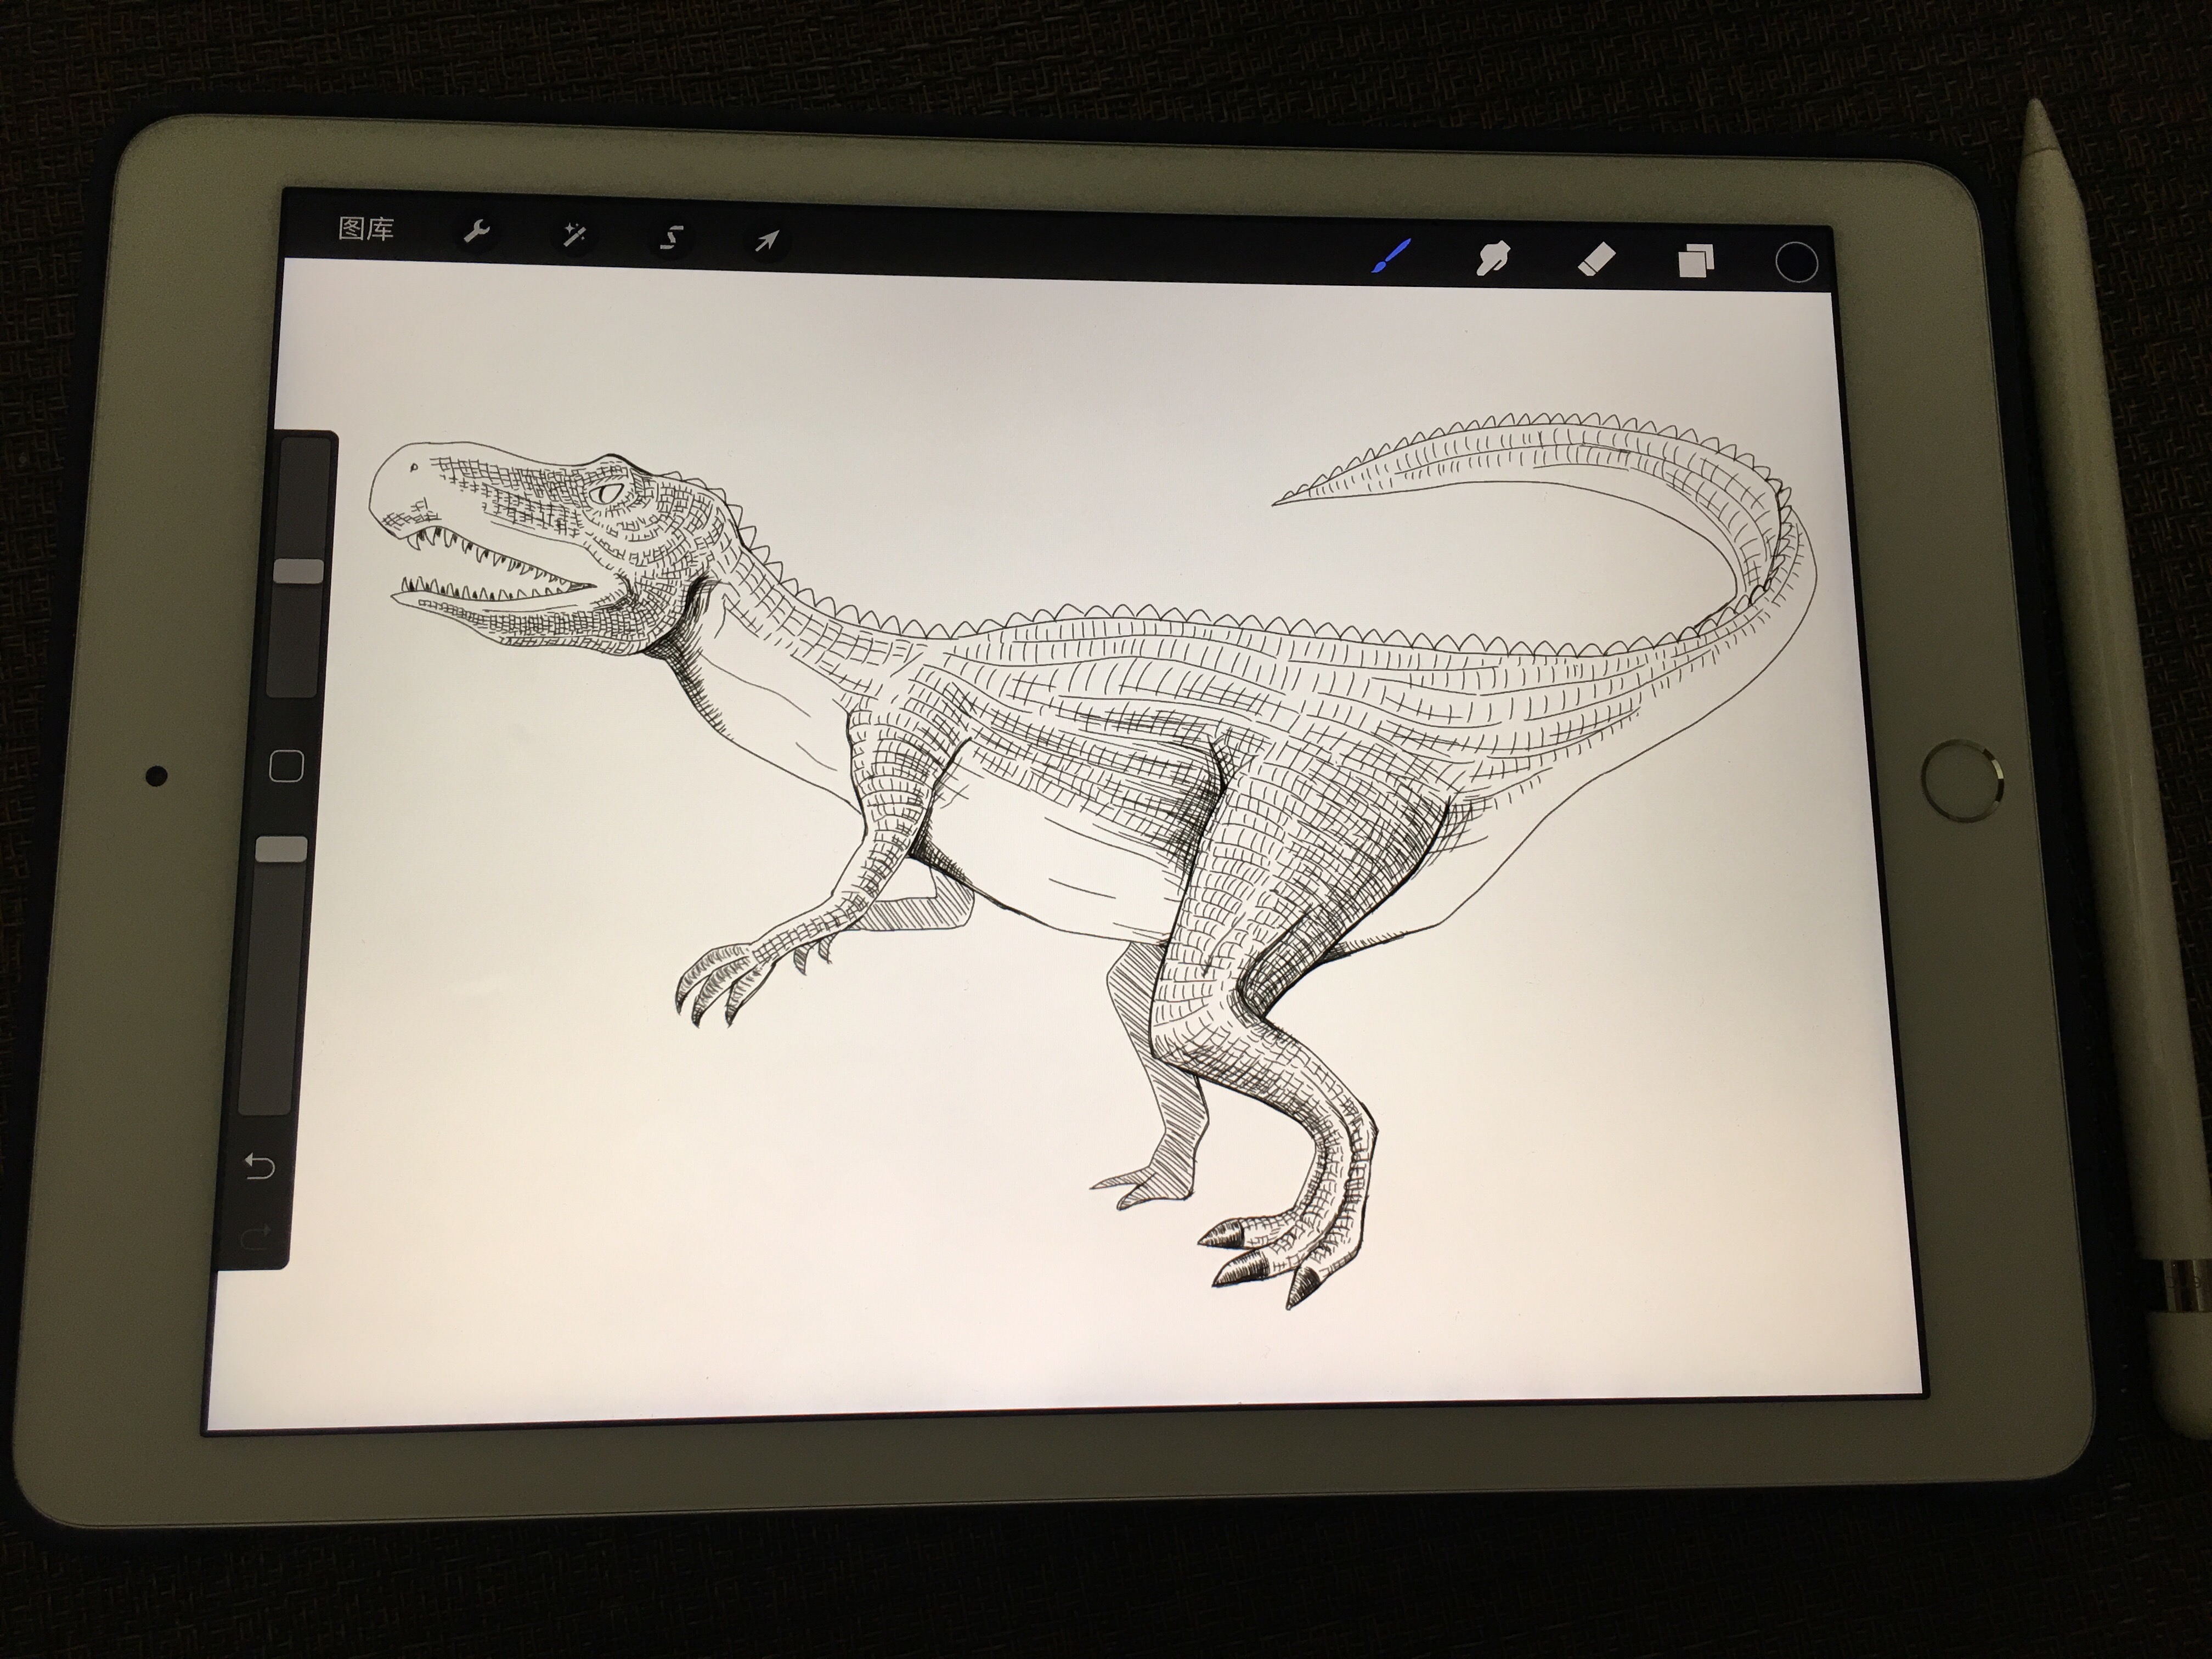Undo the last stroke with undo arrow

[x=260, y=1166]
